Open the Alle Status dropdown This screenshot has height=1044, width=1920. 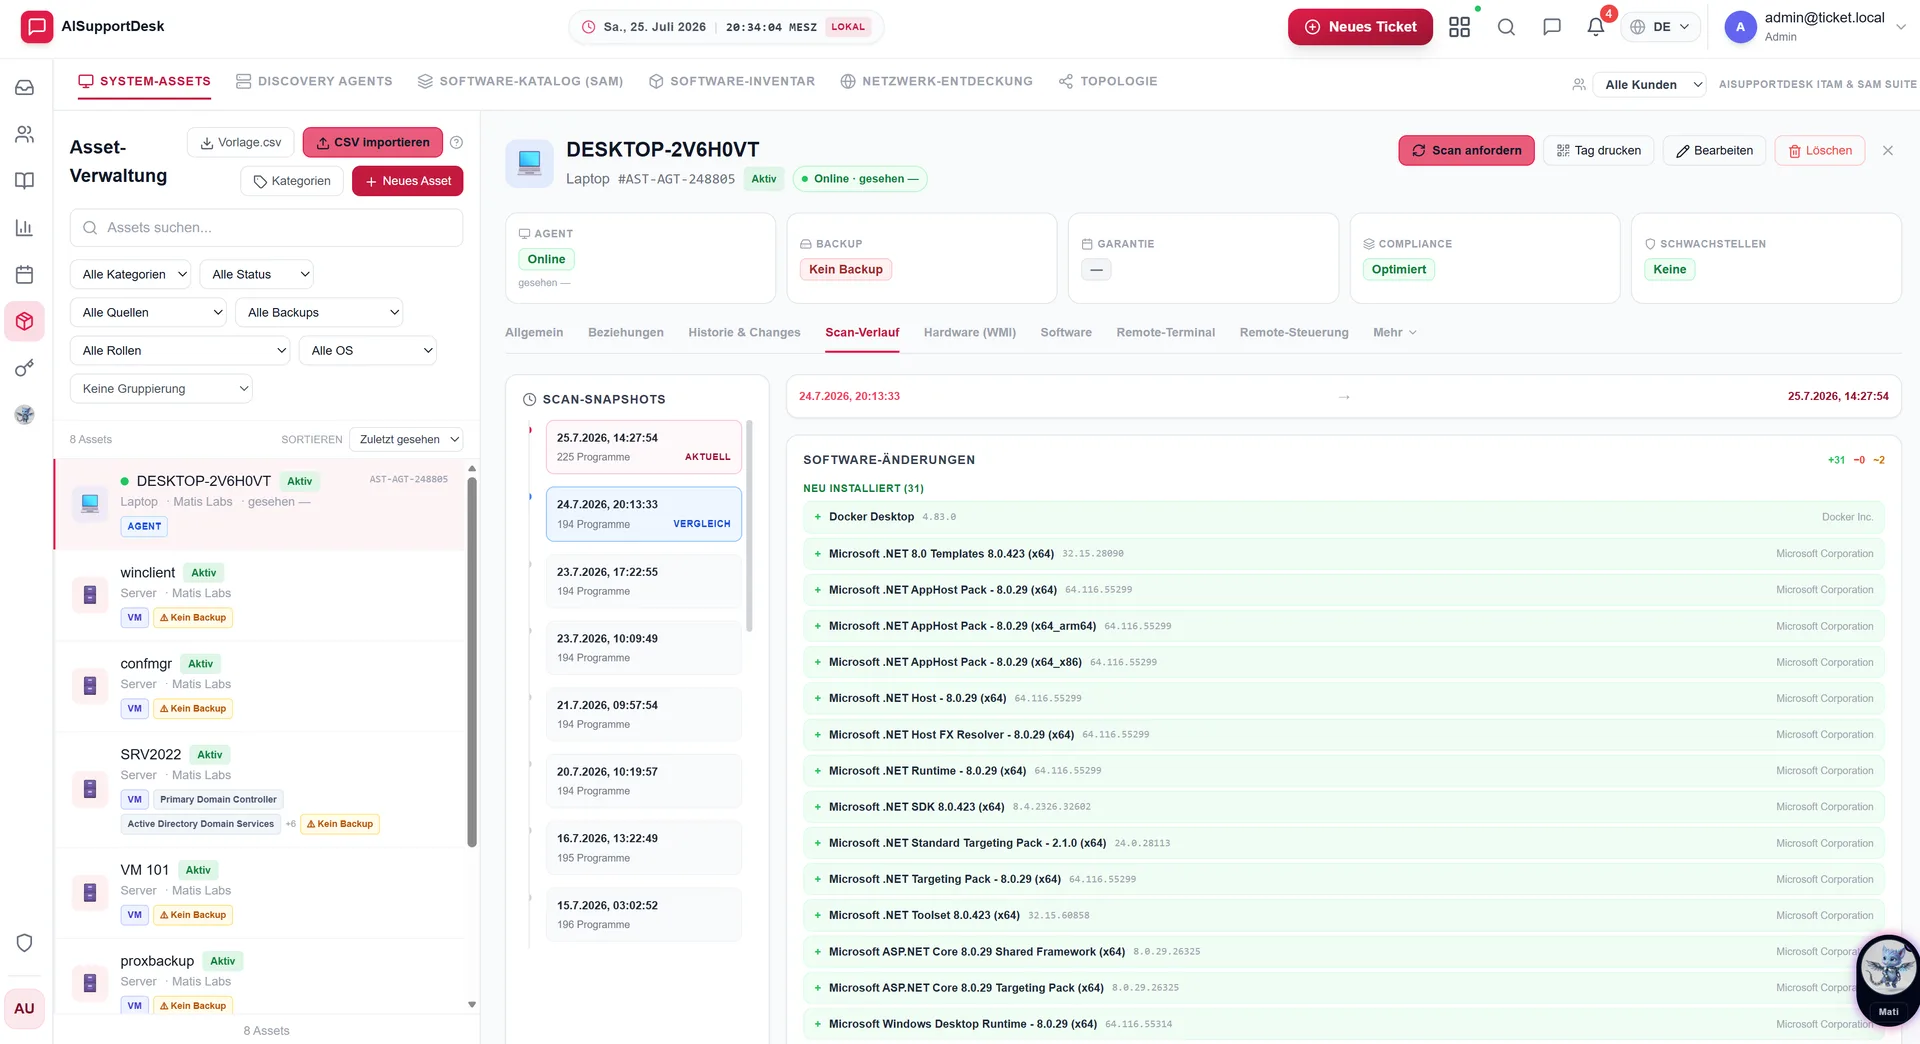point(258,274)
